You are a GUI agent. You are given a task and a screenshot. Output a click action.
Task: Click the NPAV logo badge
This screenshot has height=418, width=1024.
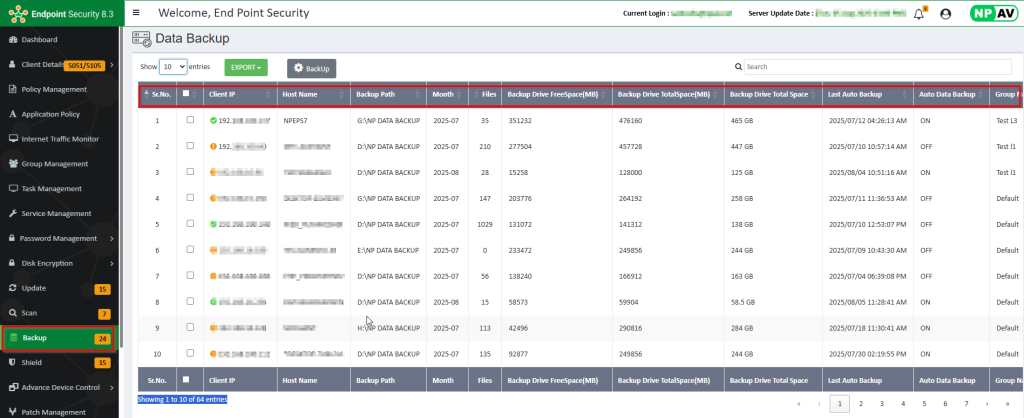994,14
